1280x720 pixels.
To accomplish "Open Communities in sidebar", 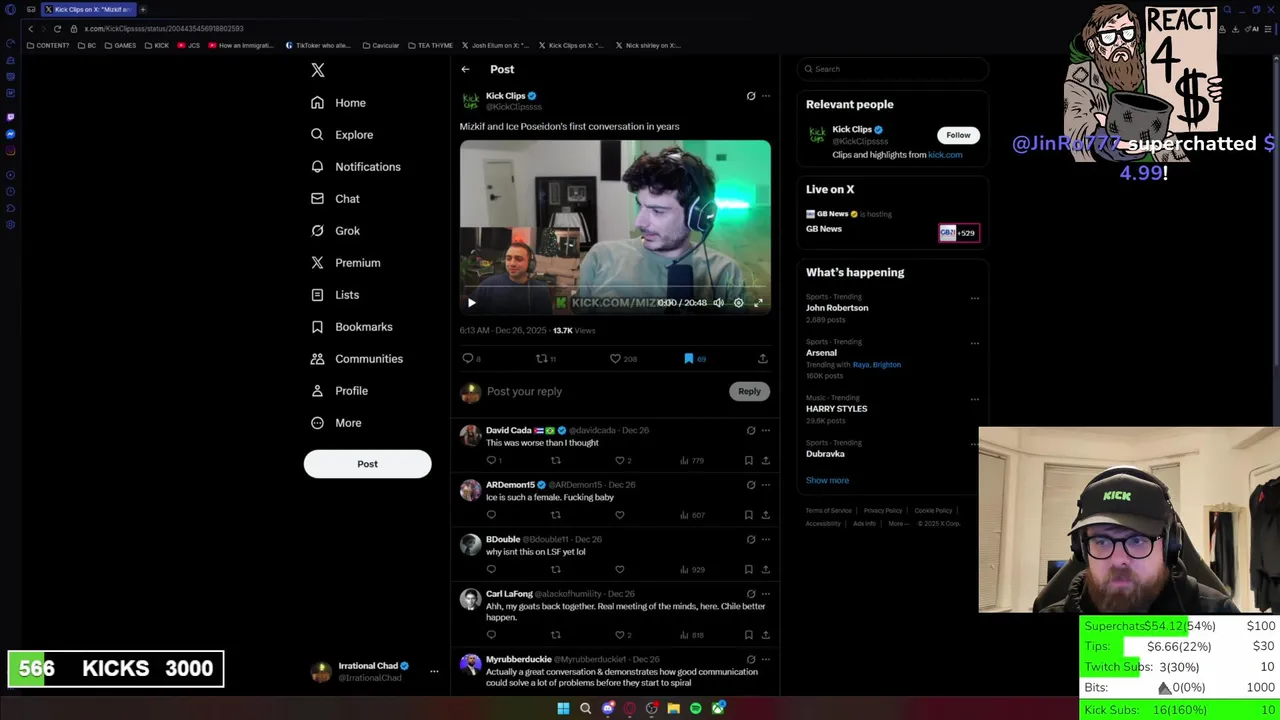I will click(x=356, y=359).
